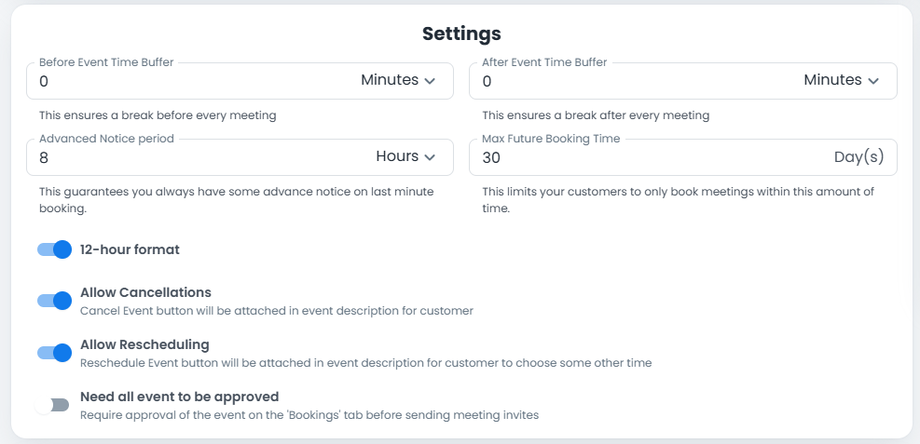Click the 12-hour format label
The width and height of the screenshot is (920, 444).
130,249
